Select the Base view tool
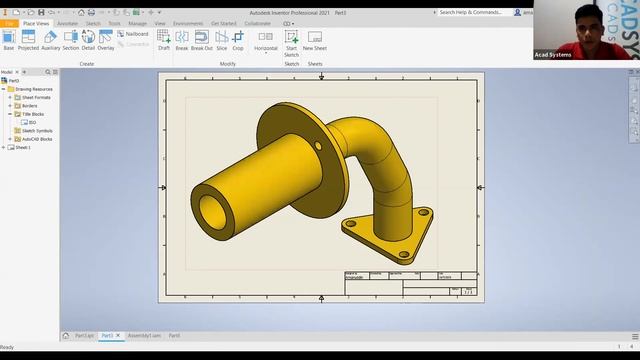 [9, 40]
